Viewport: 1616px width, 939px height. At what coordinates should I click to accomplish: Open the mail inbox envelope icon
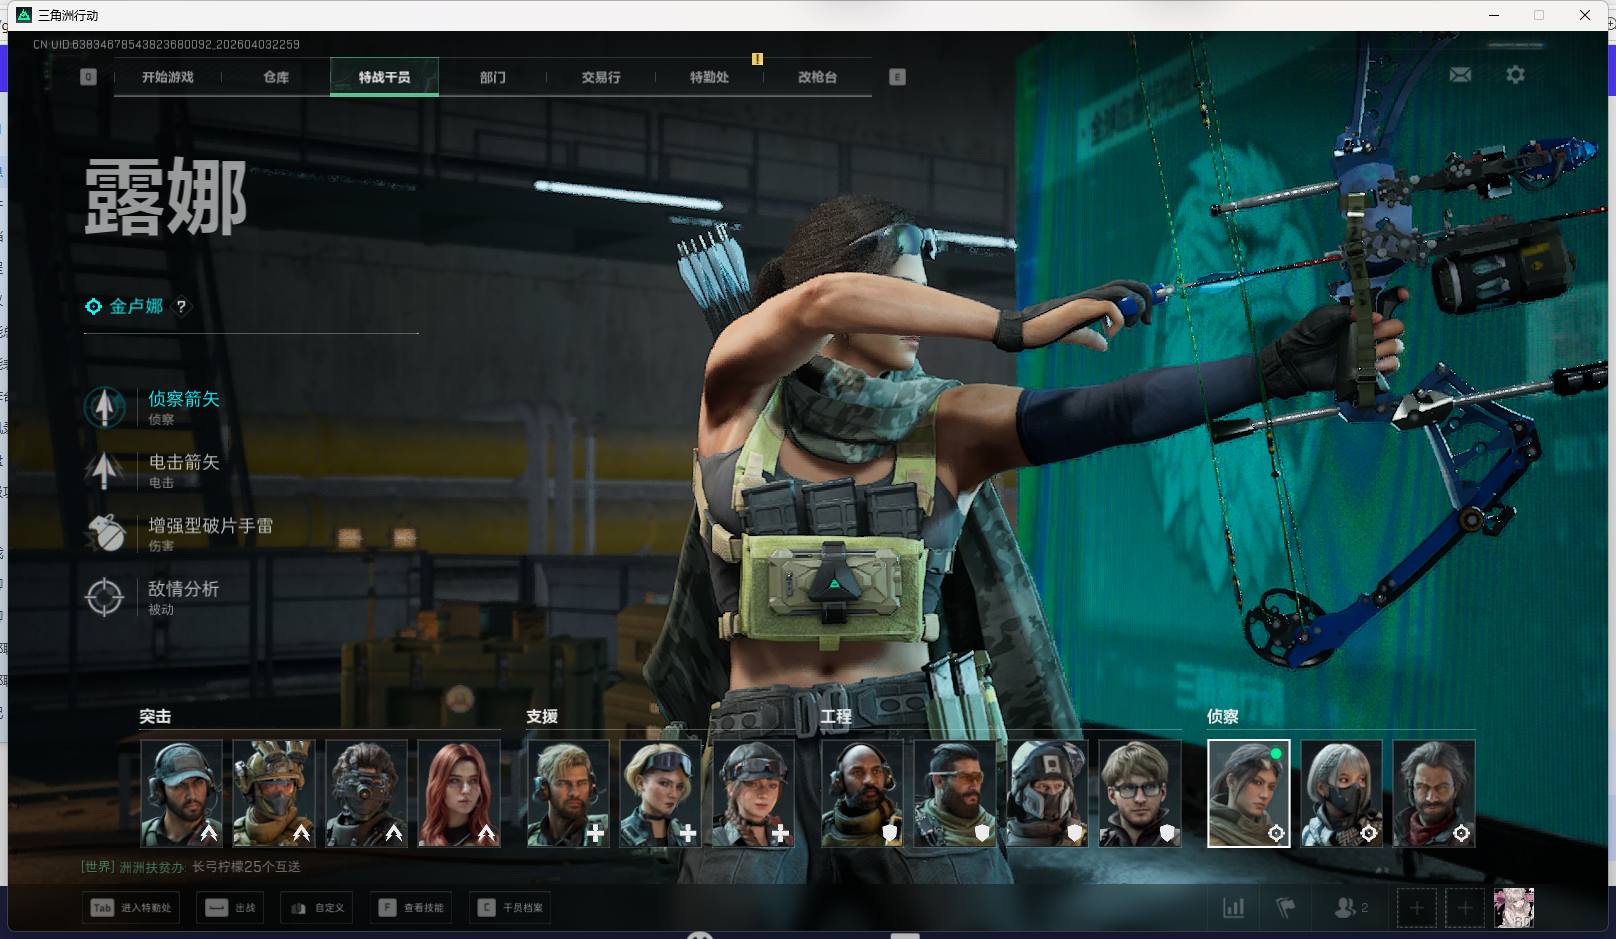tap(1460, 75)
